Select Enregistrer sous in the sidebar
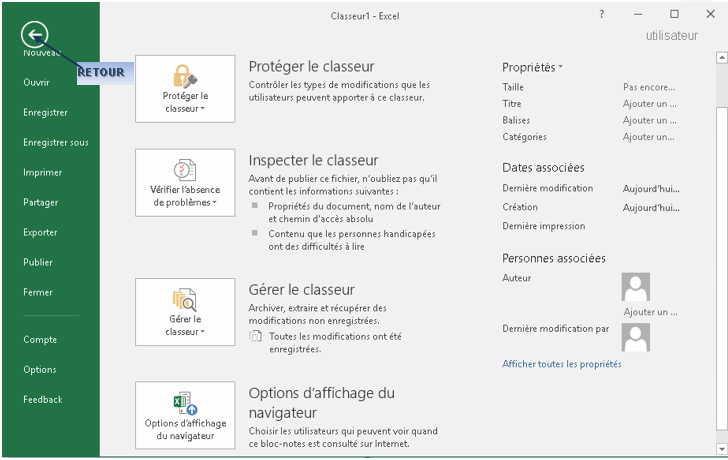 [x=56, y=143]
